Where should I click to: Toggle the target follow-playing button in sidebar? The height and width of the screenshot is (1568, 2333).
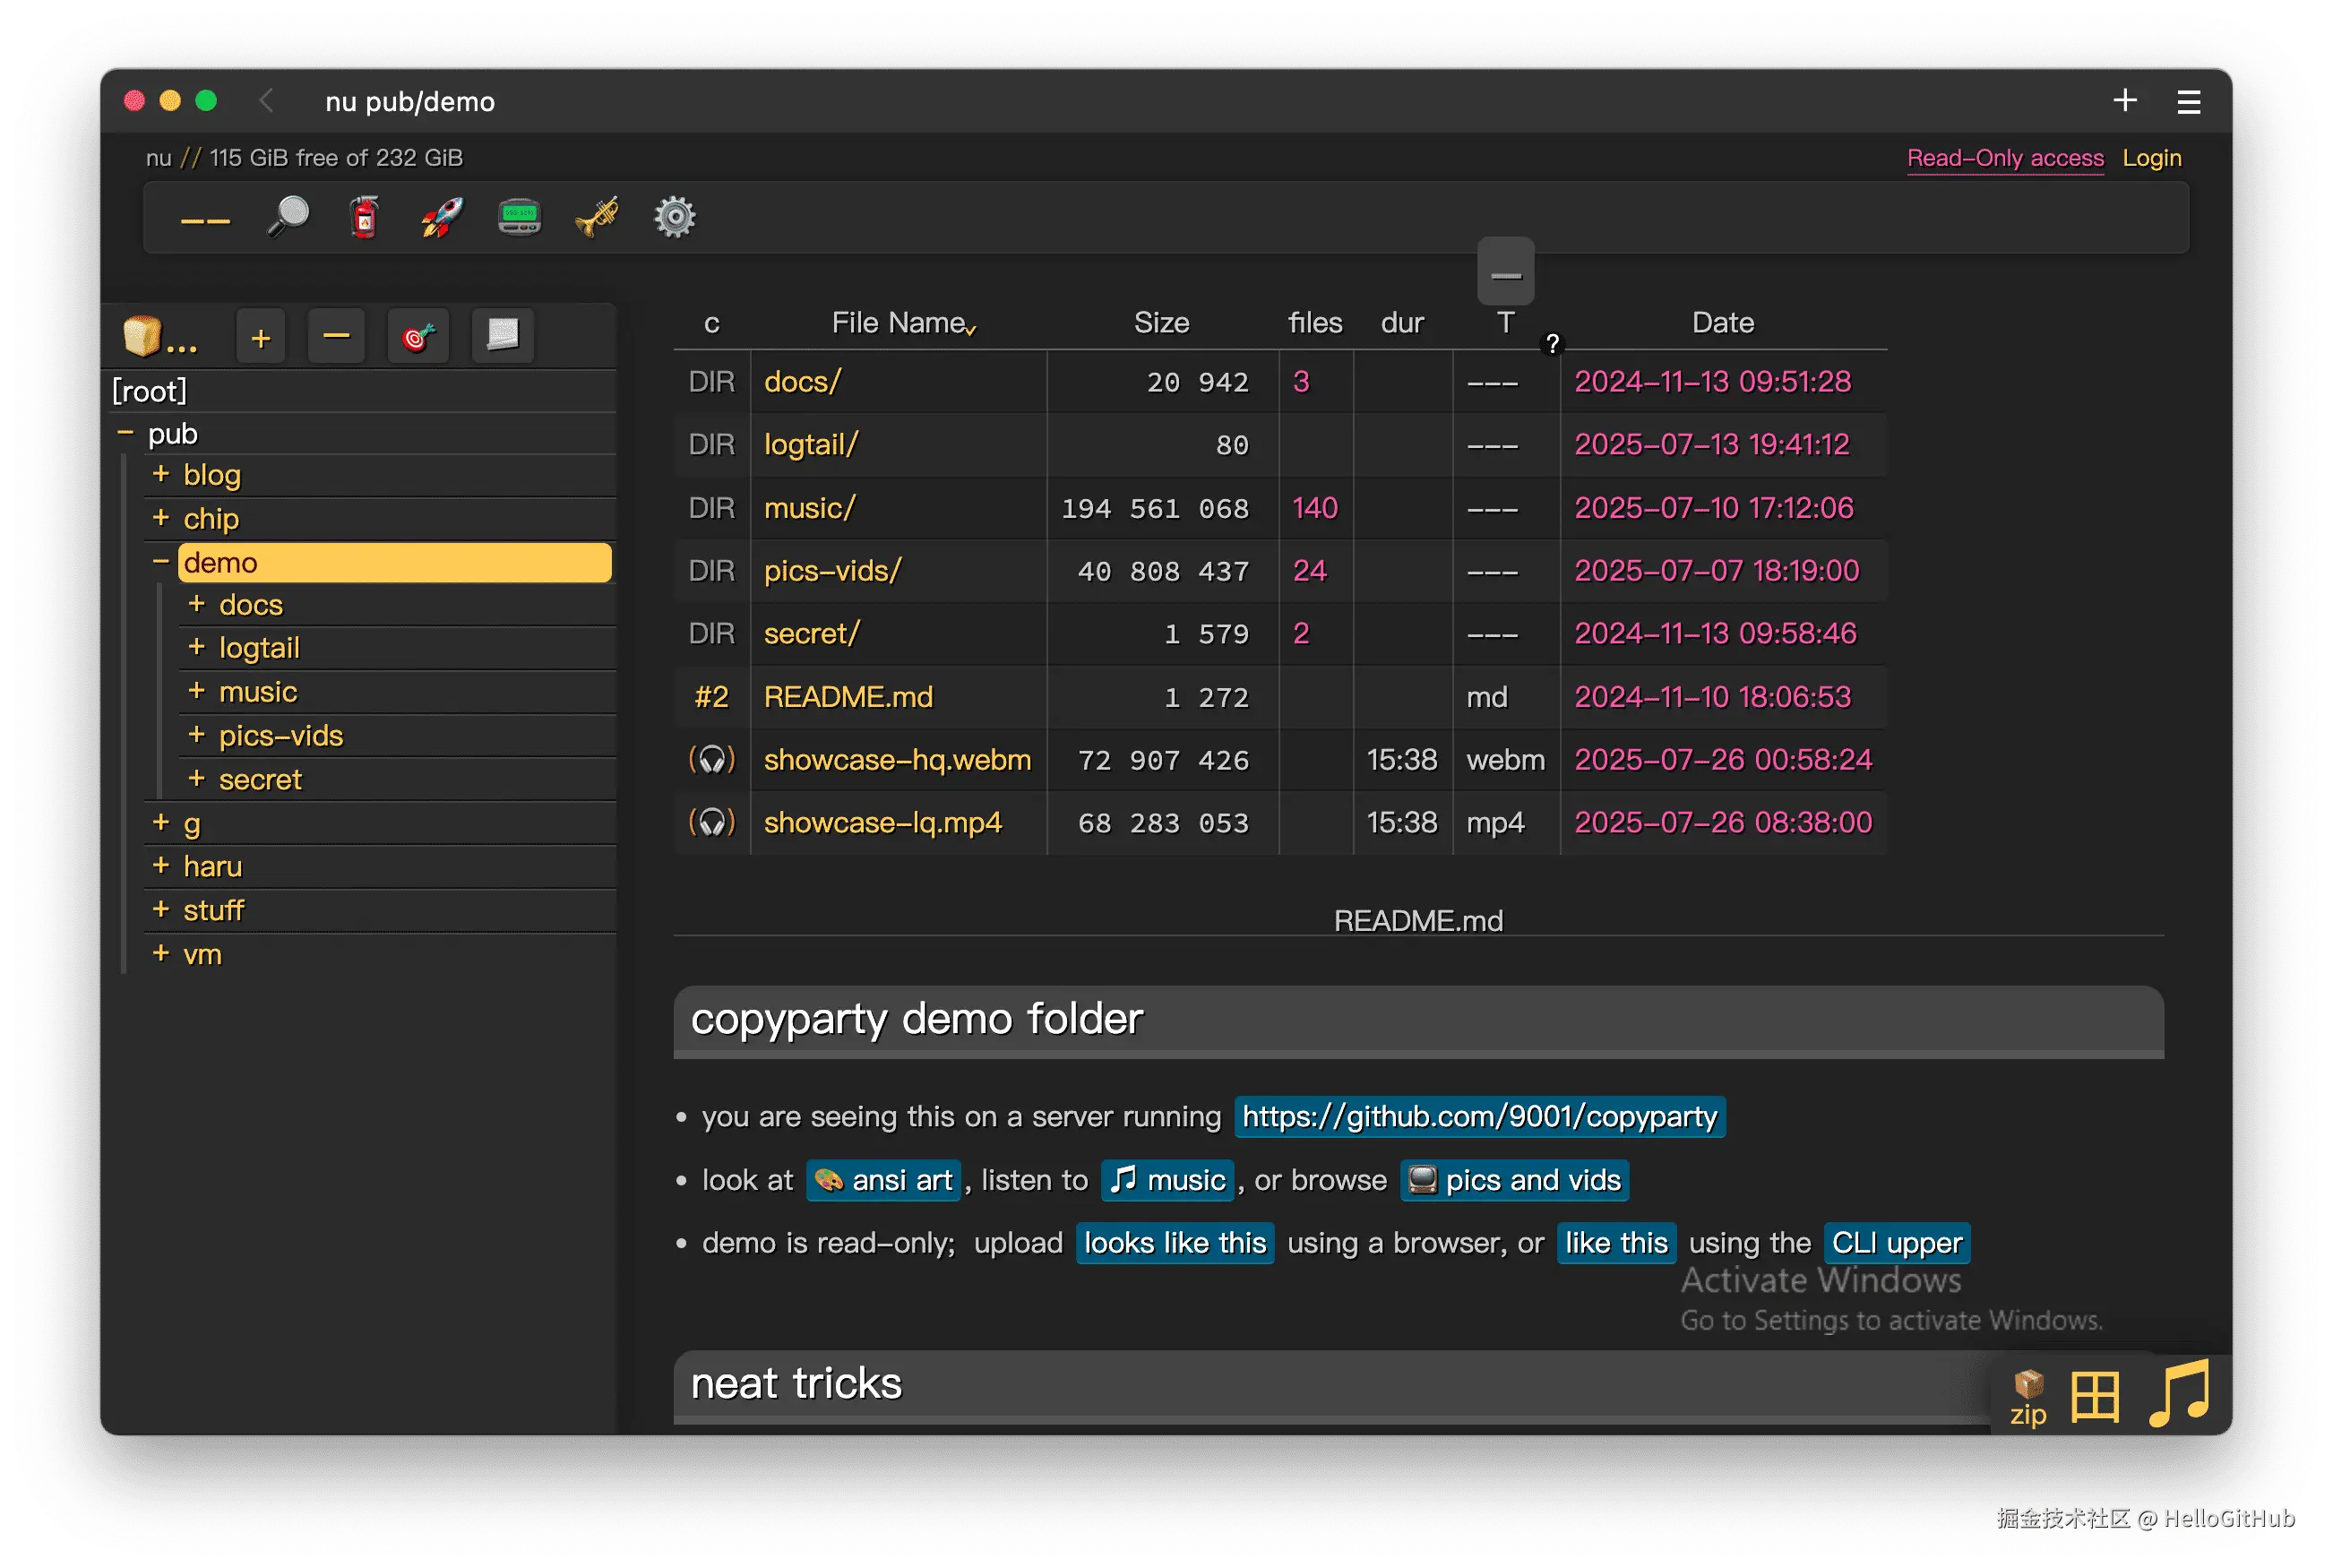(x=418, y=337)
